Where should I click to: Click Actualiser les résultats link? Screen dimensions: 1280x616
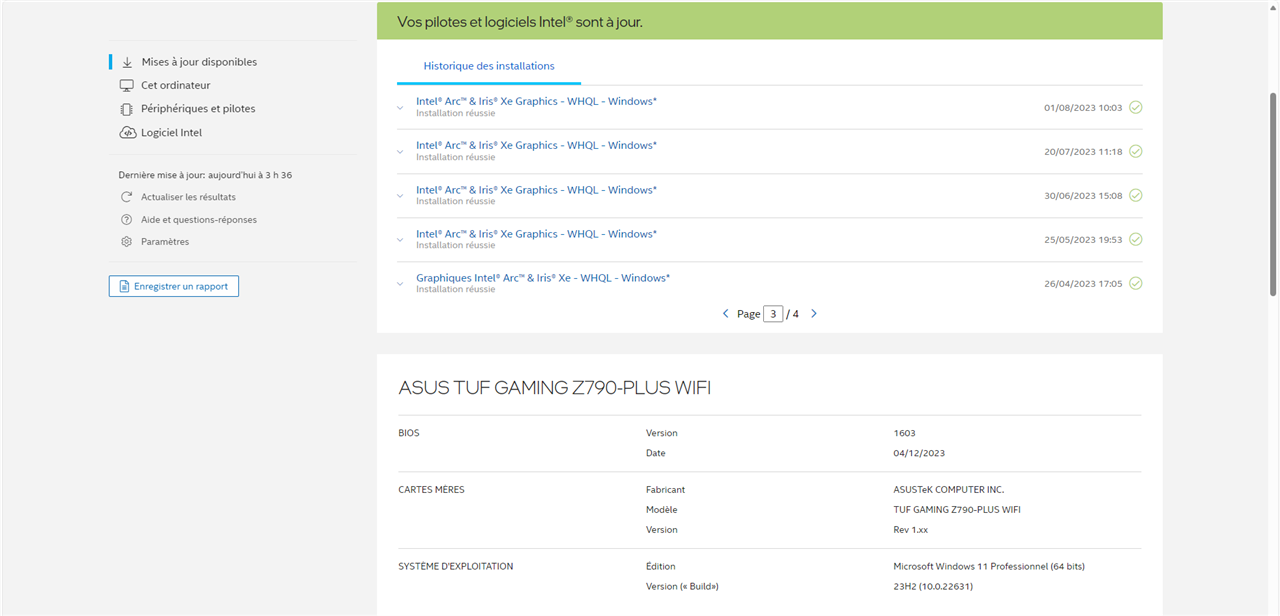(x=188, y=197)
